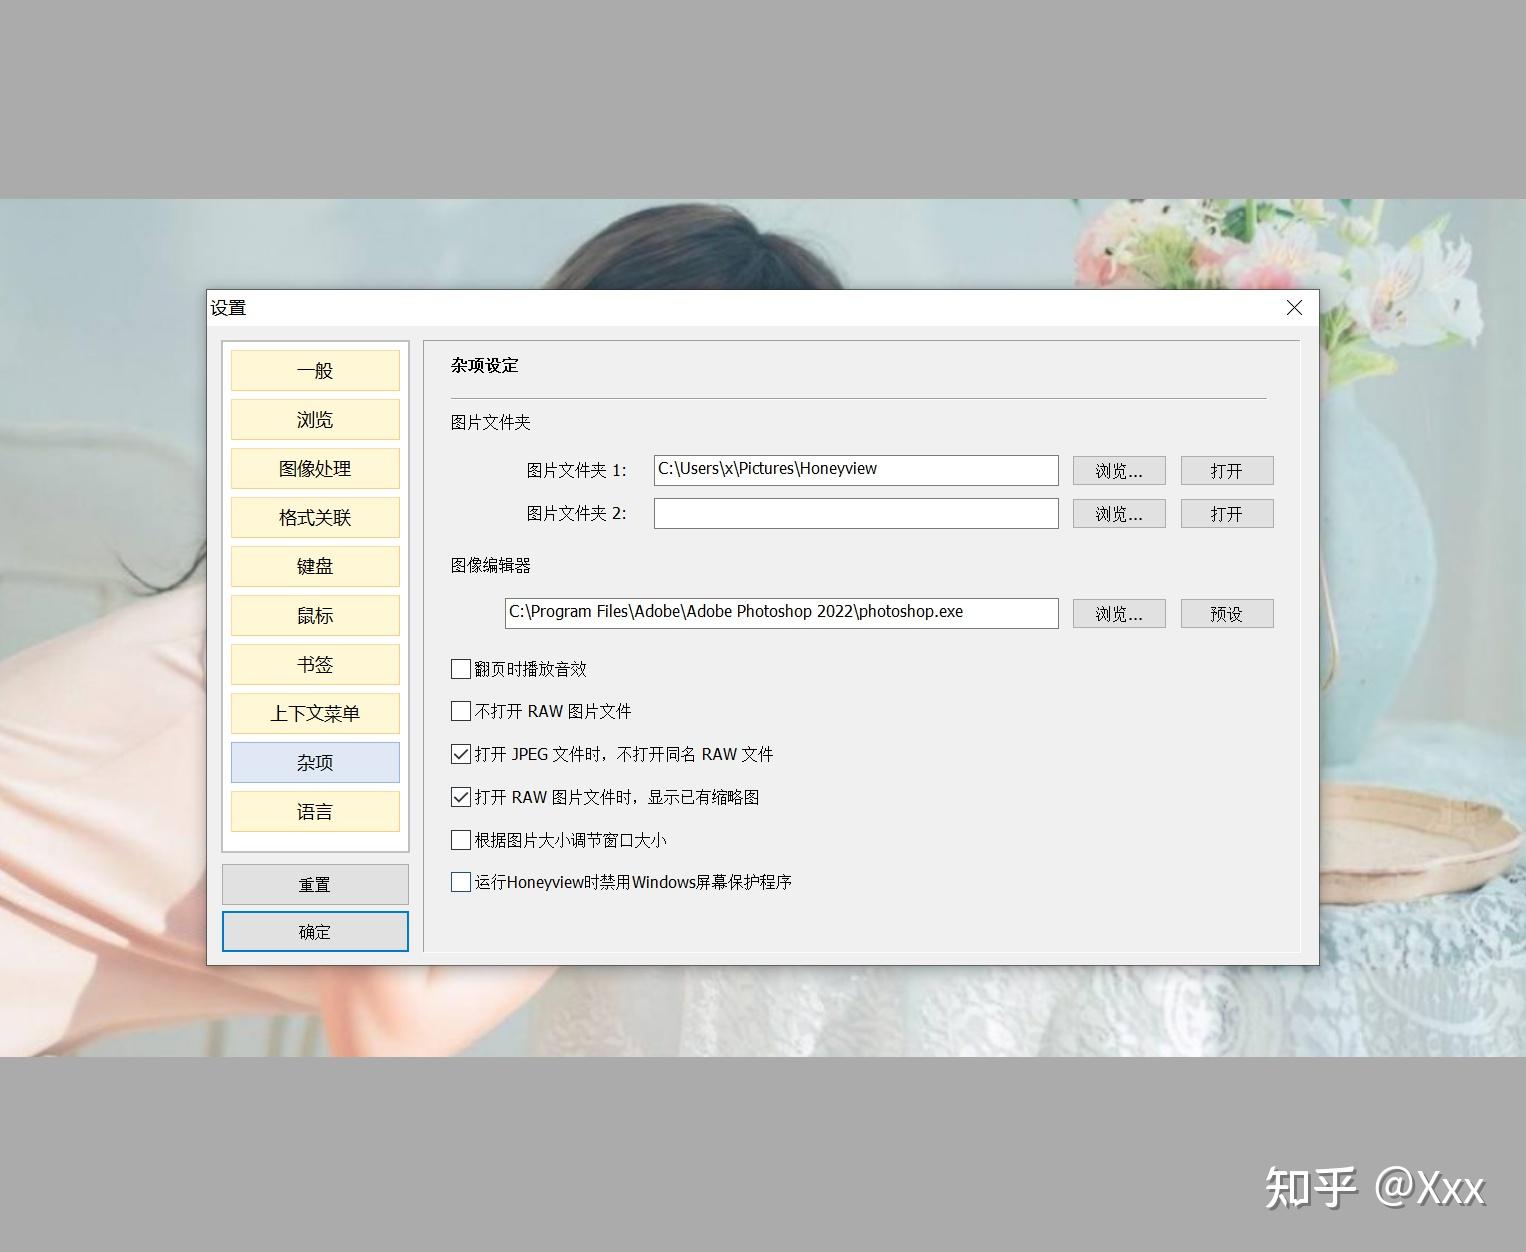Enable the 翻页时播放音效 checkbox
Screen dimensions: 1526x1252
460,668
